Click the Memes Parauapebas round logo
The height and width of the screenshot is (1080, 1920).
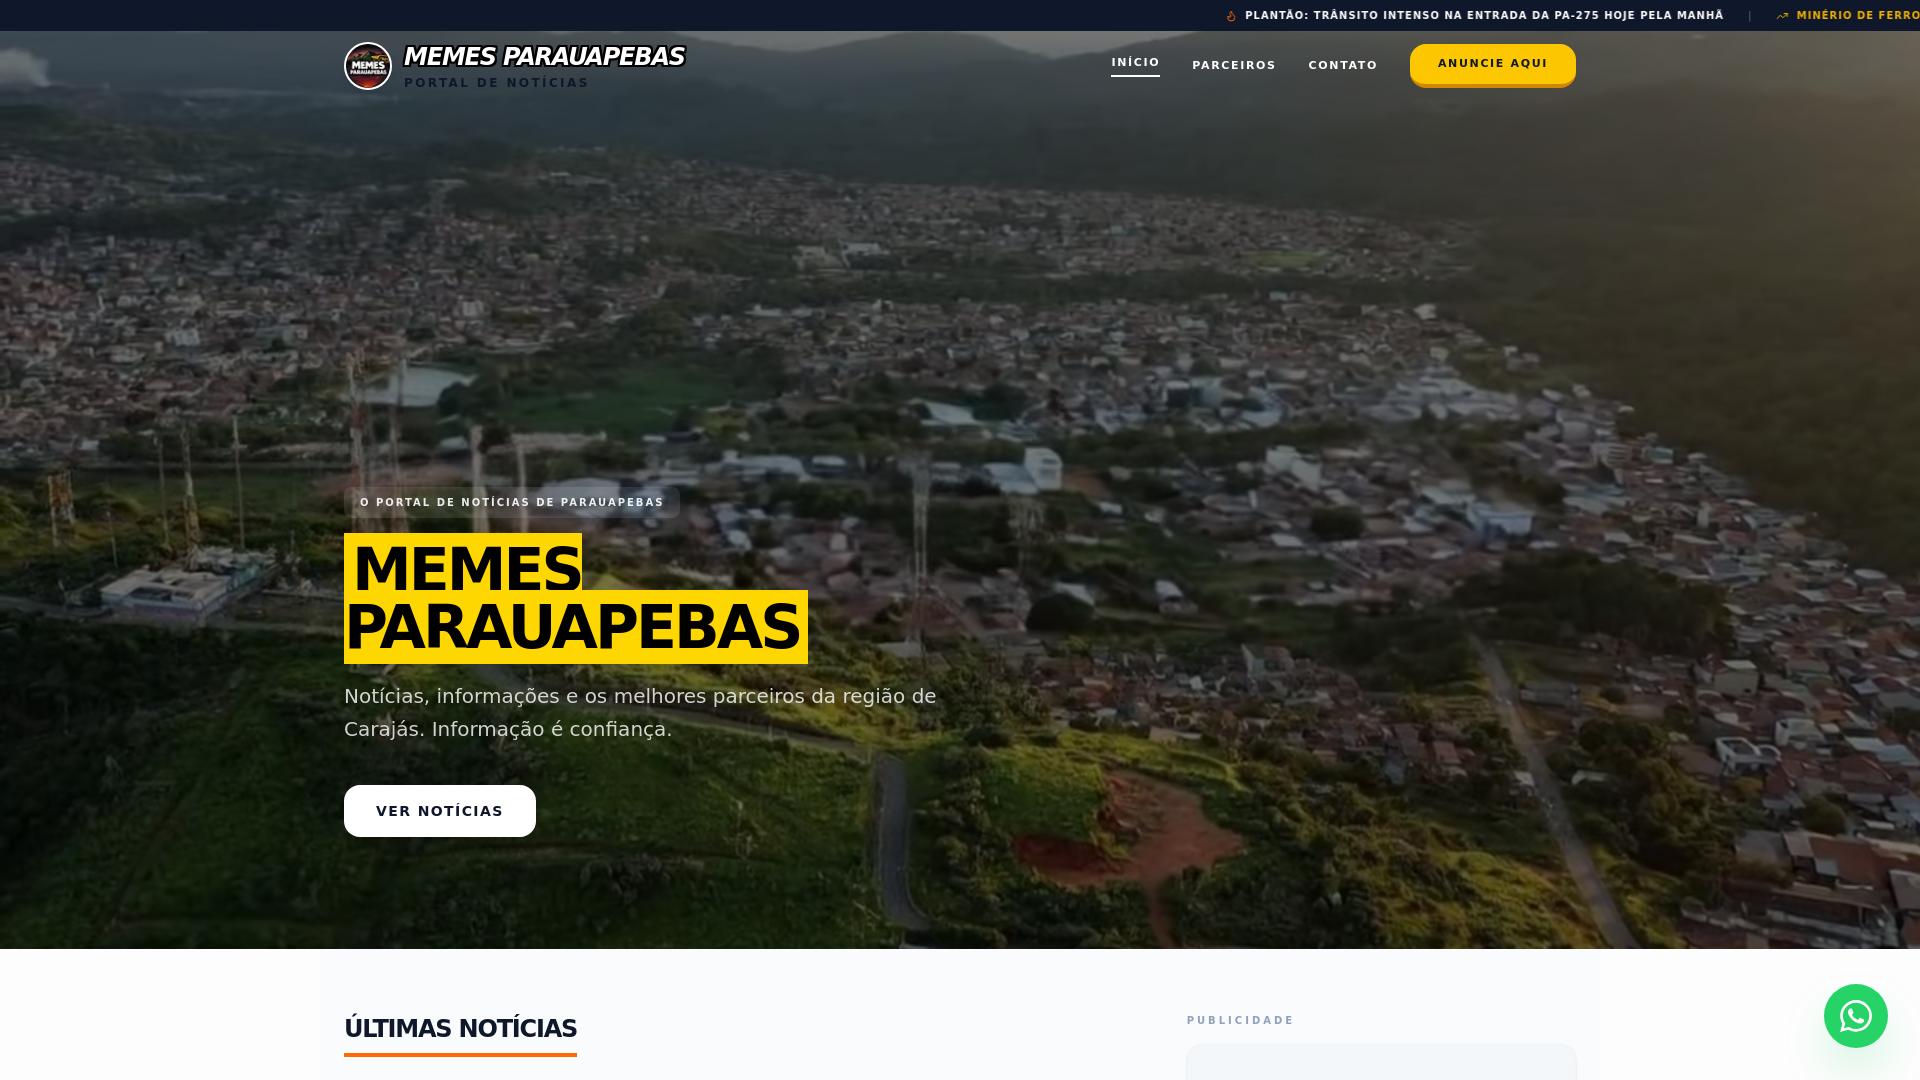pos(368,66)
